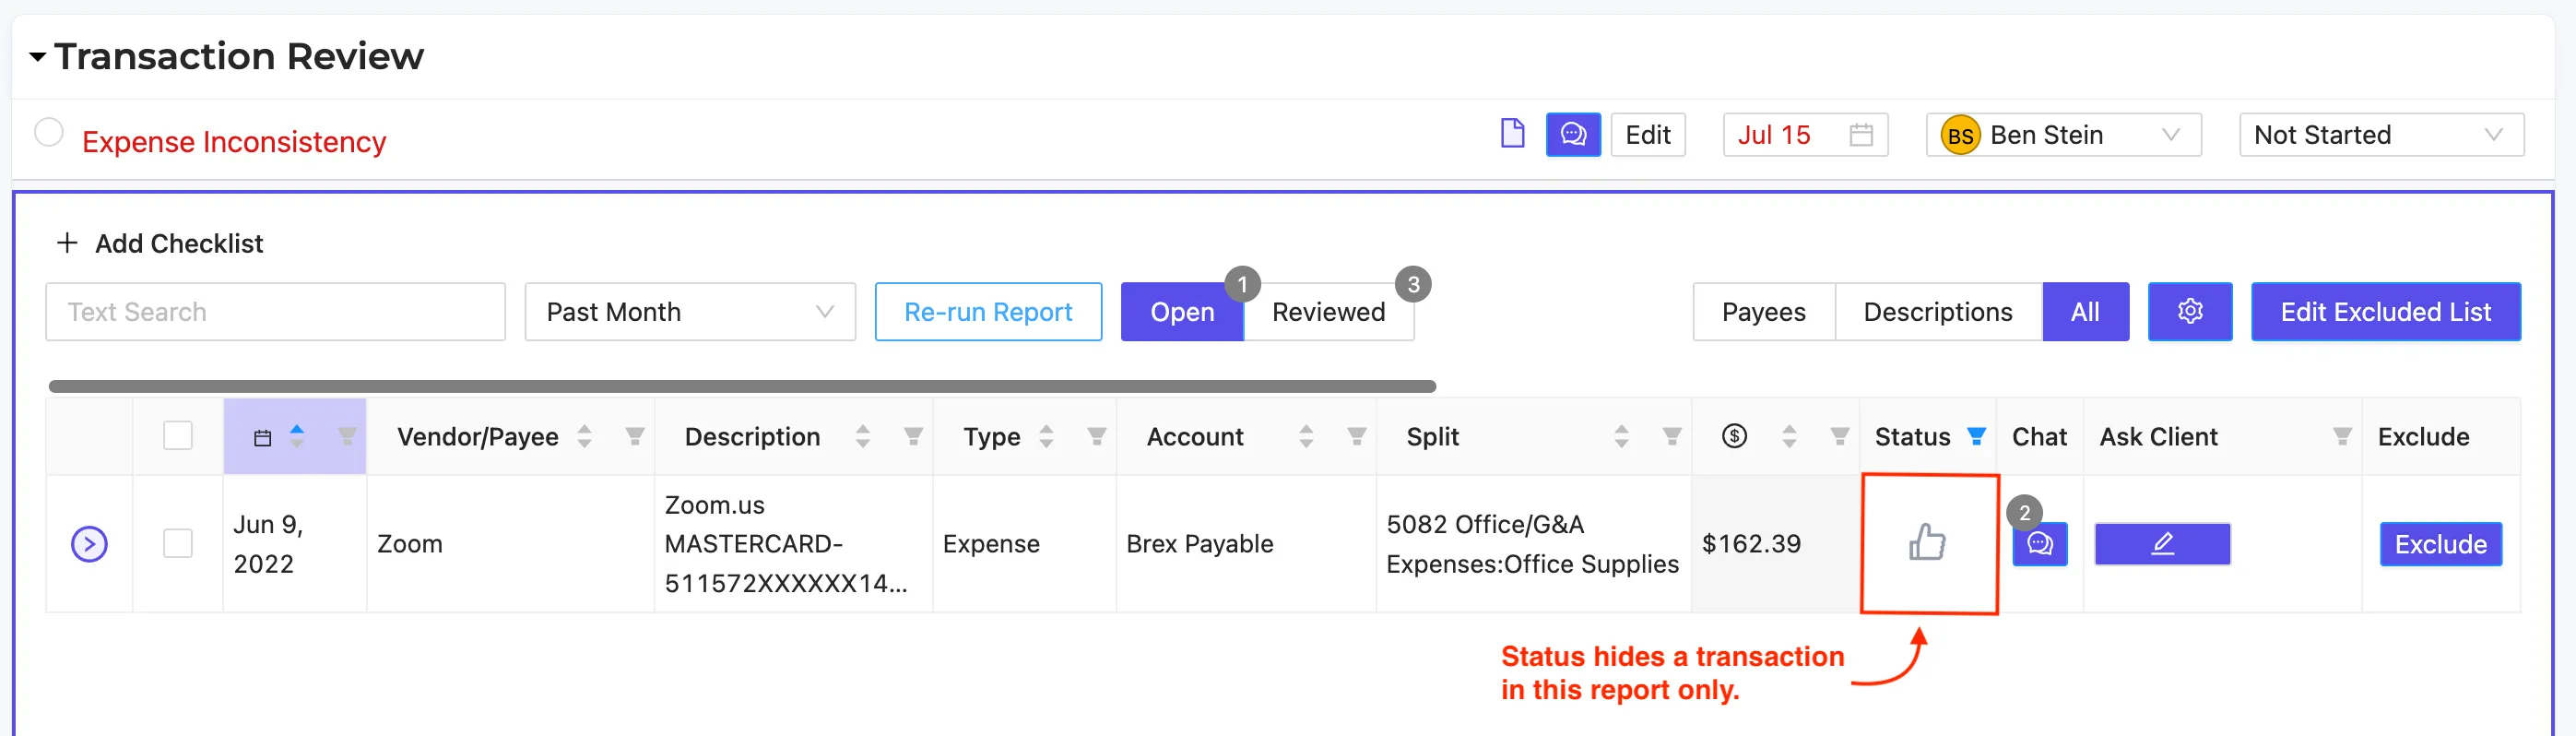2576x736 pixels.
Task: Click Add Checklist
Action: [160, 243]
